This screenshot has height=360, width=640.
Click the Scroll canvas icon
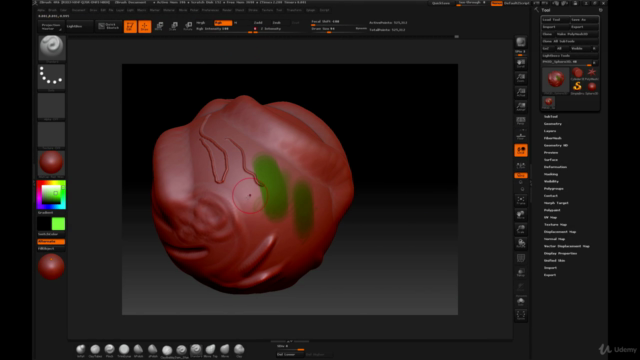(521, 64)
